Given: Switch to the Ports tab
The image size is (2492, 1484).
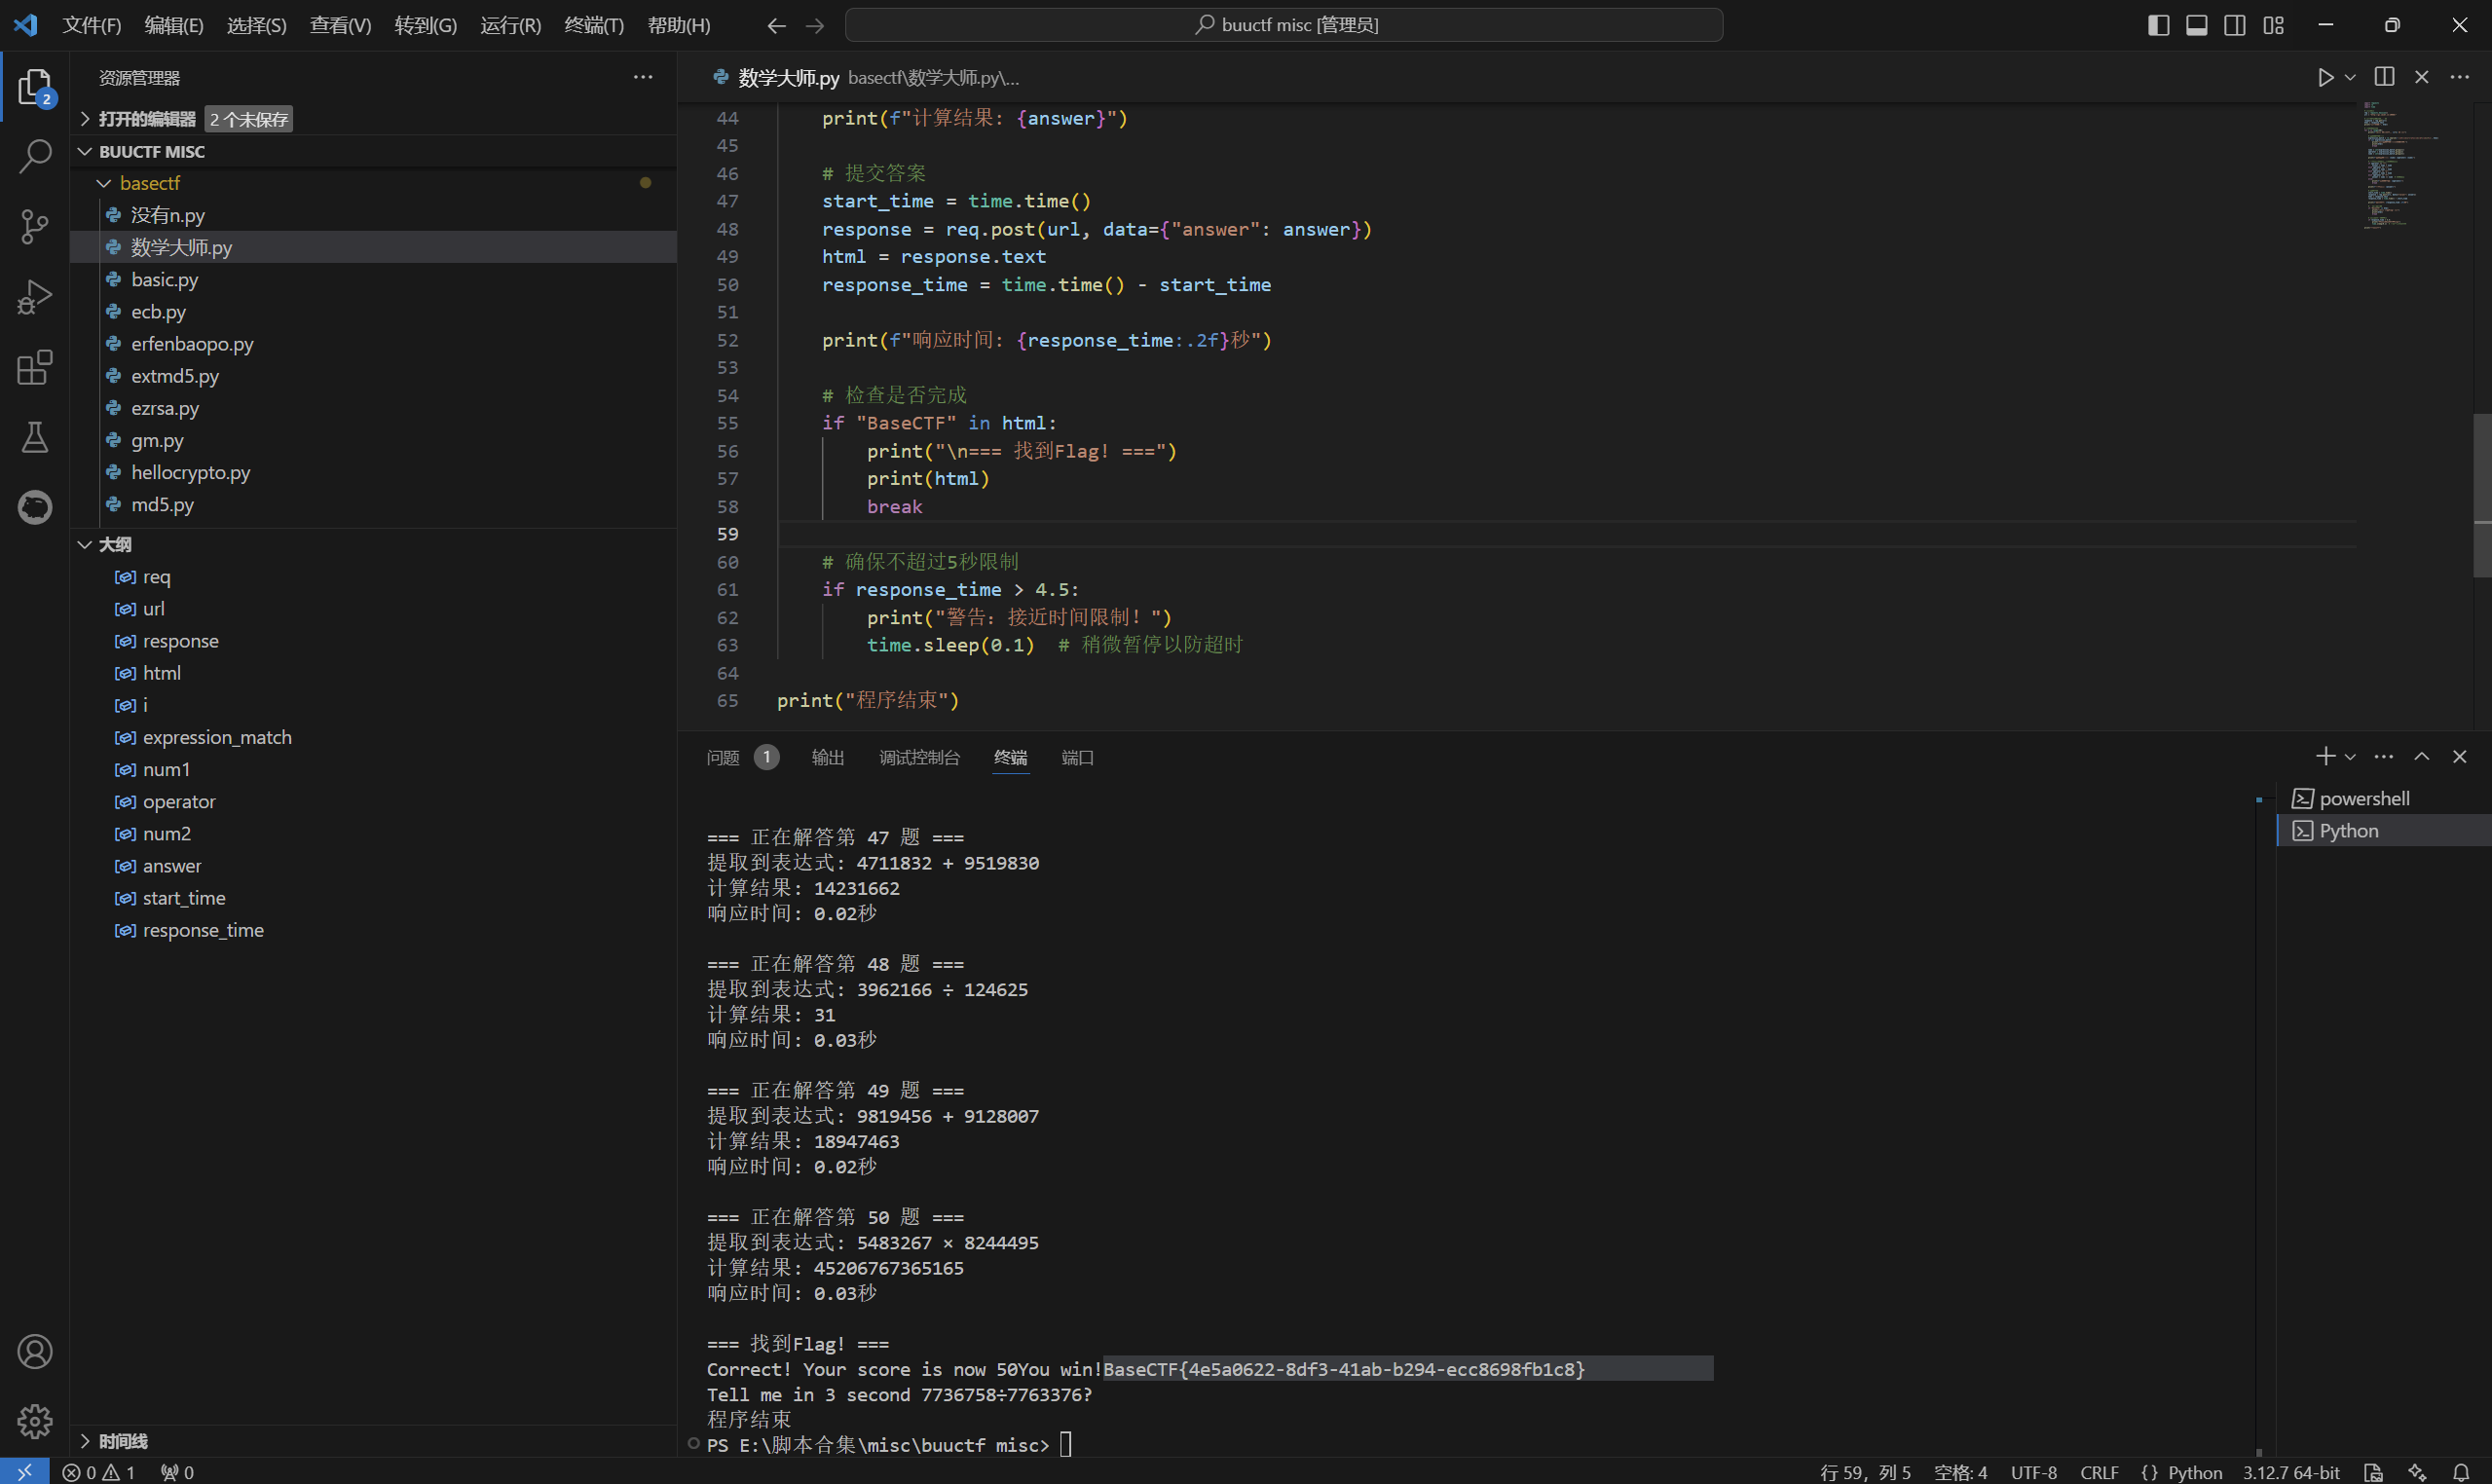Looking at the screenshot, I should pyautogui.click(x=1077, y=757).
